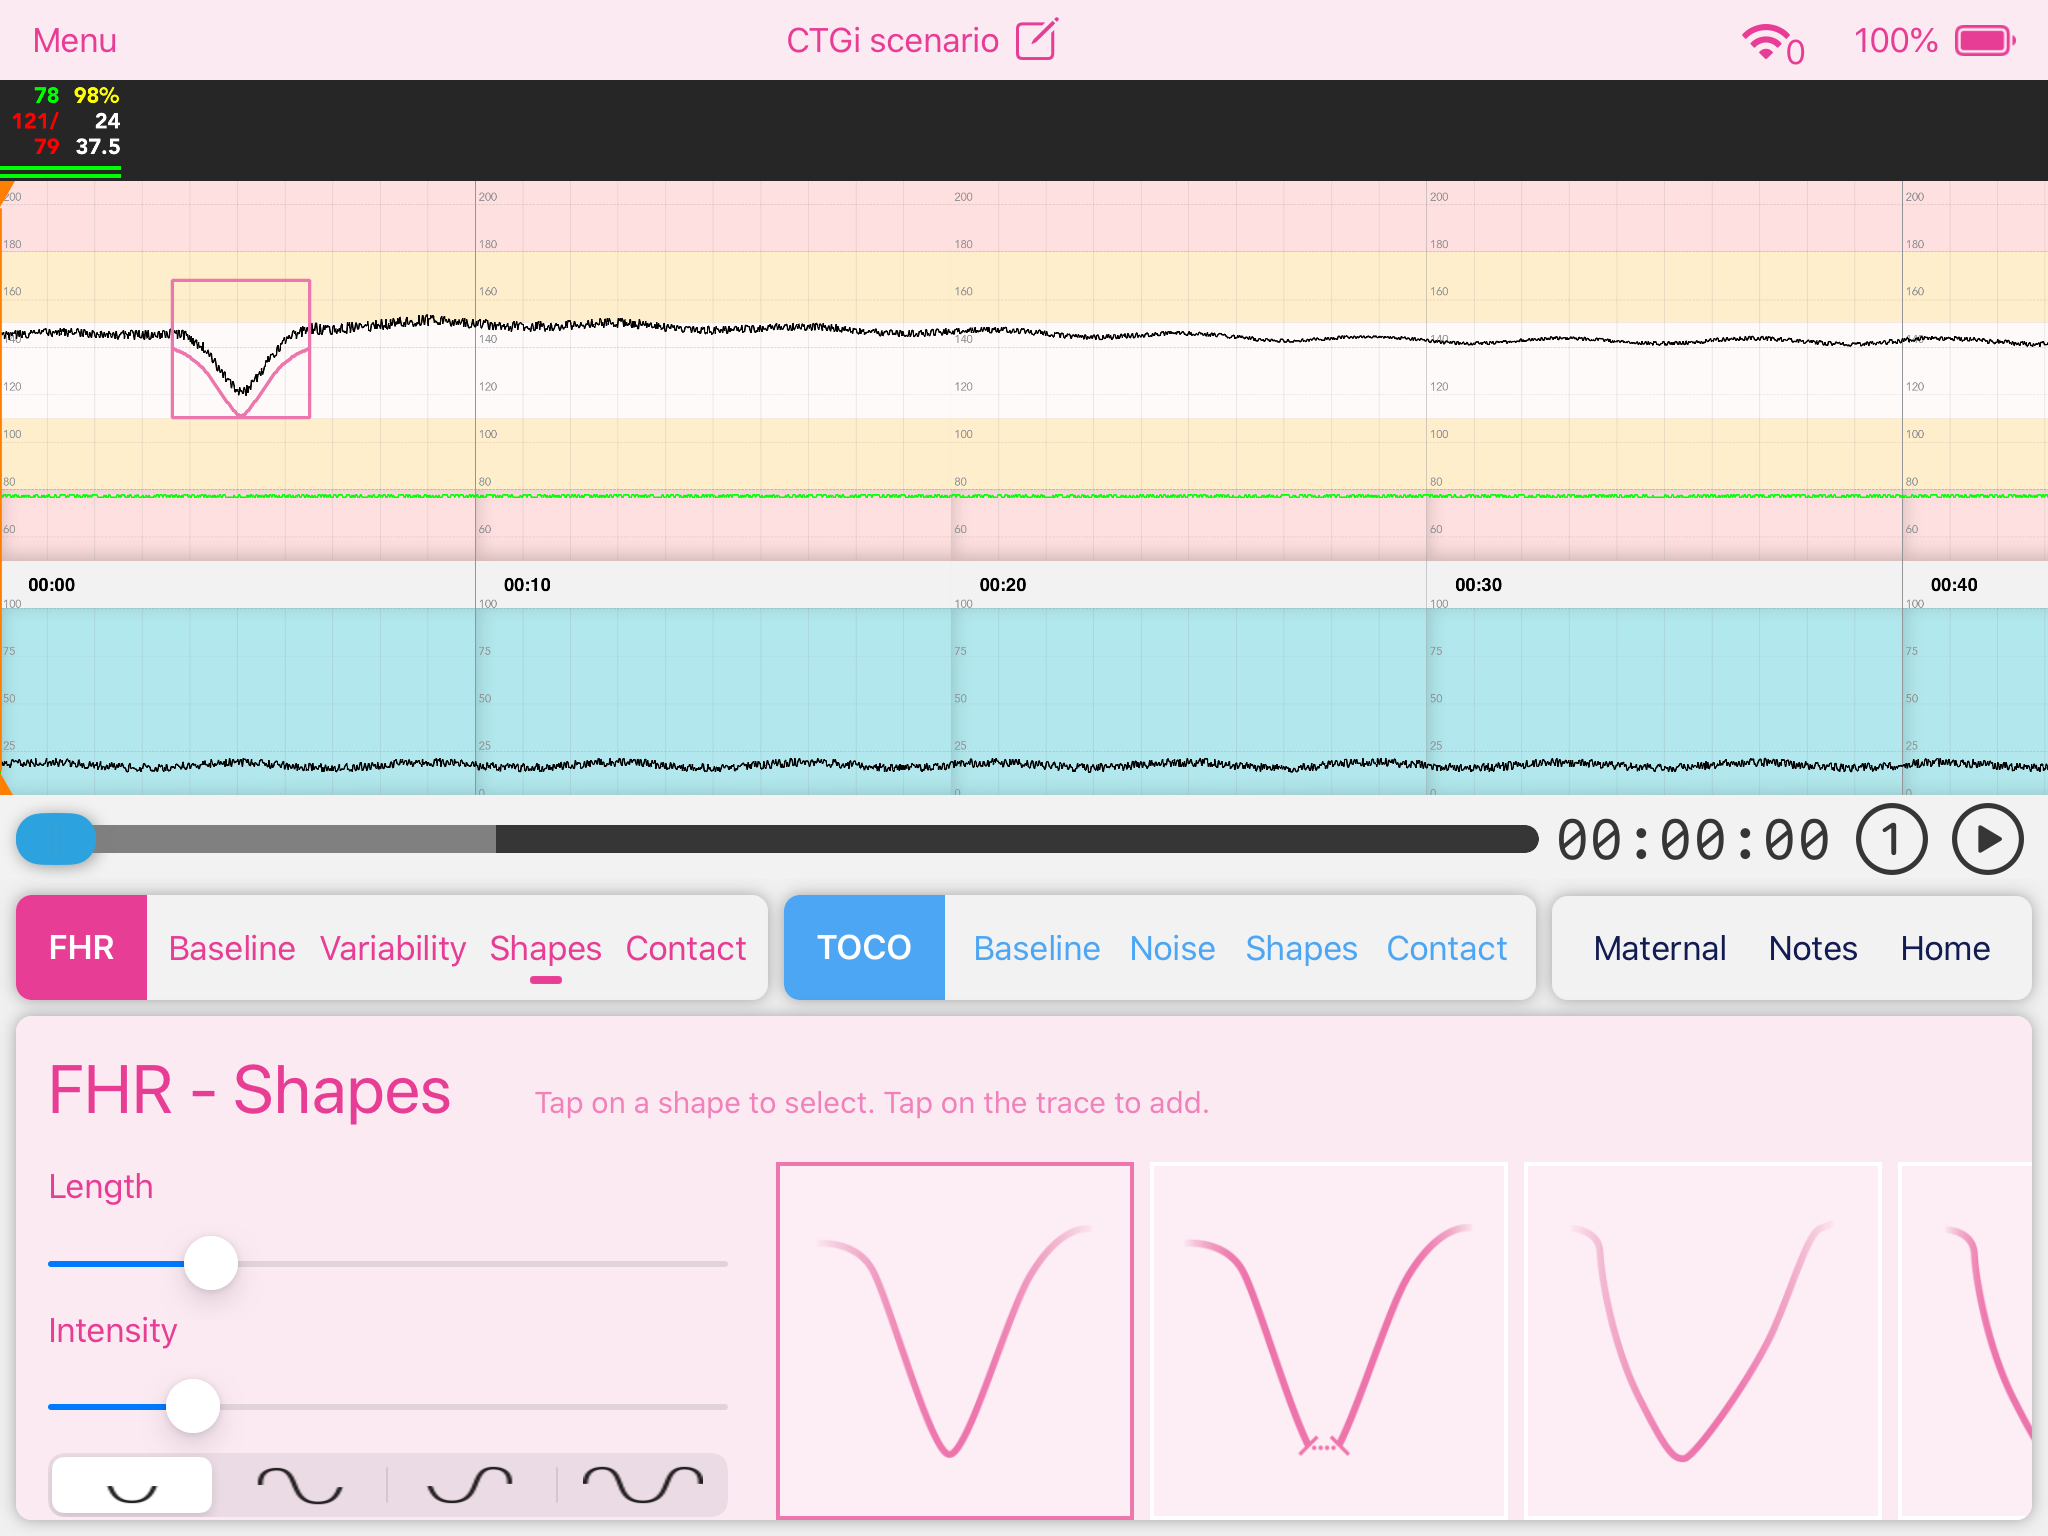Select the sine wave waveform icon
The image size is (2048, 1536).
pos(300,1486)
